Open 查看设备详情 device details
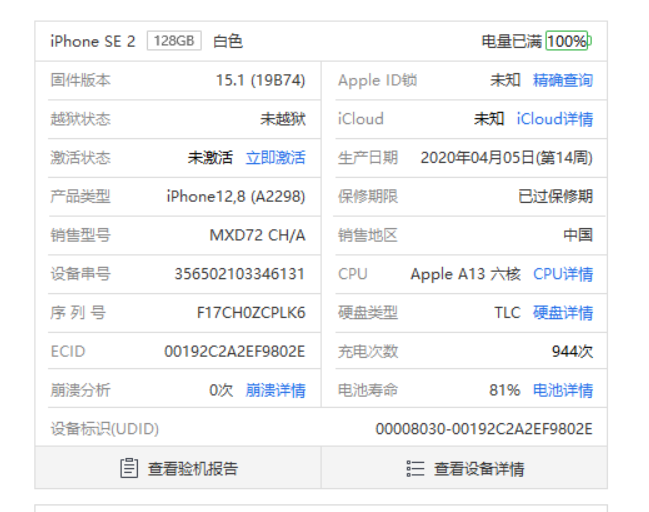This screenshot has width=649, height=512. click(464, 468)
